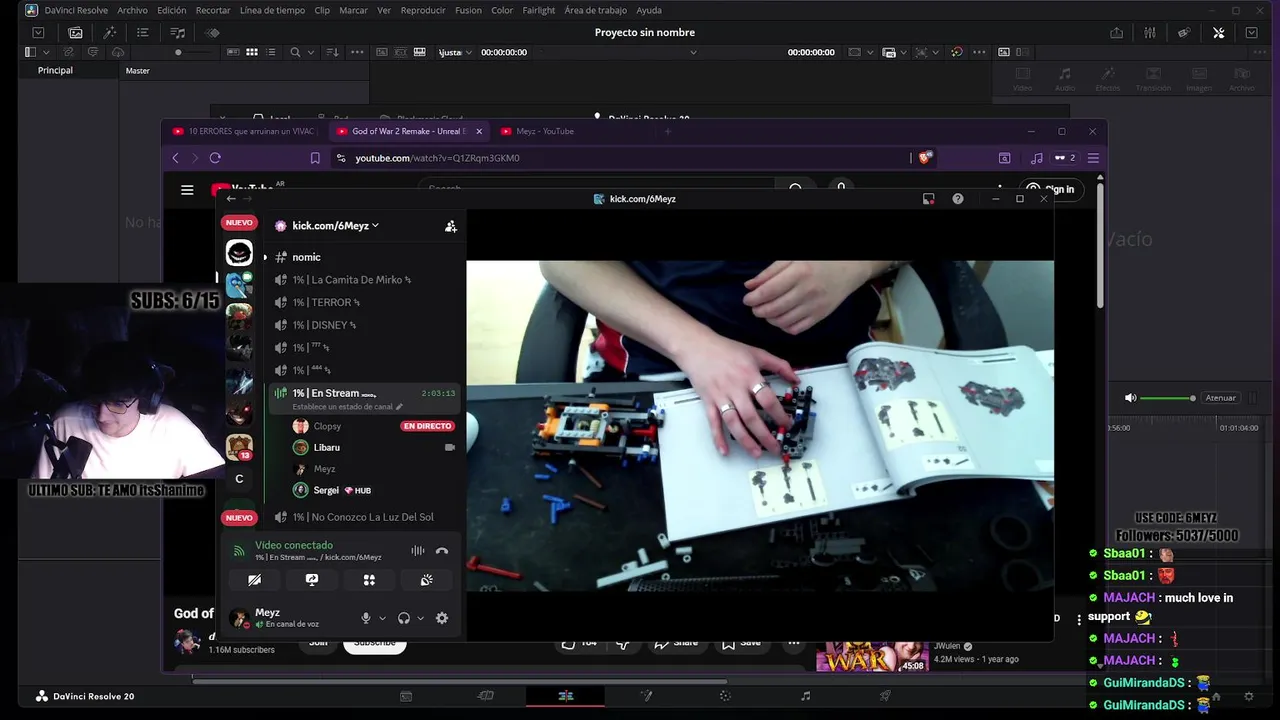
Task: Click the Atenuar button
Action: pyautogui.click(x=1220, y=398)
